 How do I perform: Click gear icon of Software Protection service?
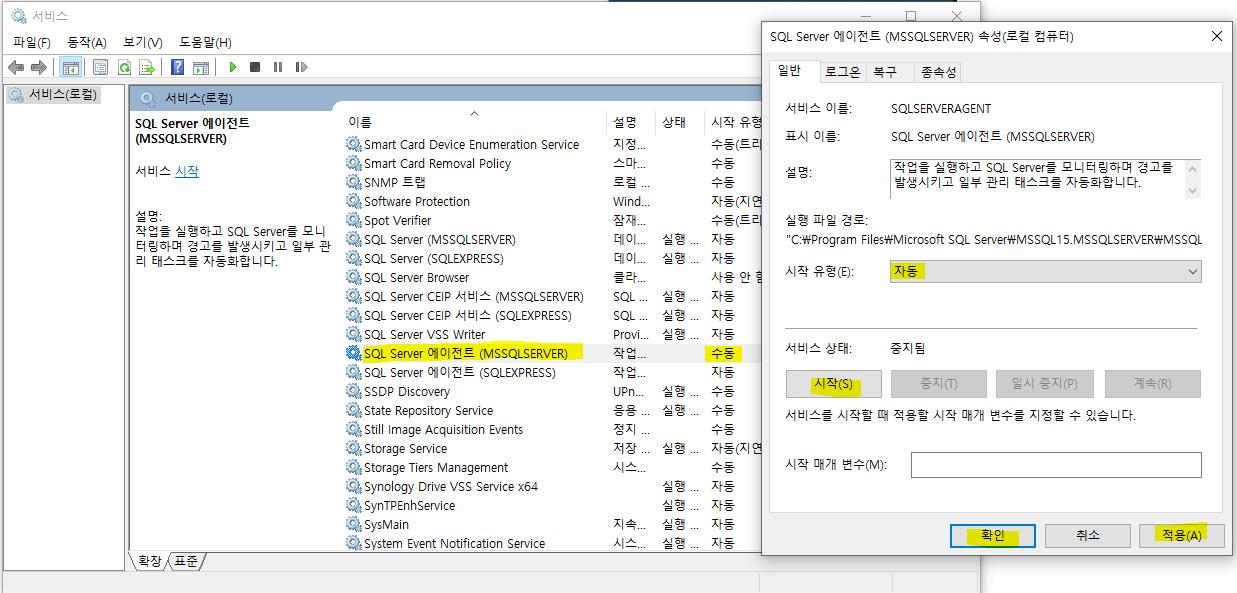[x=354, y=201]
